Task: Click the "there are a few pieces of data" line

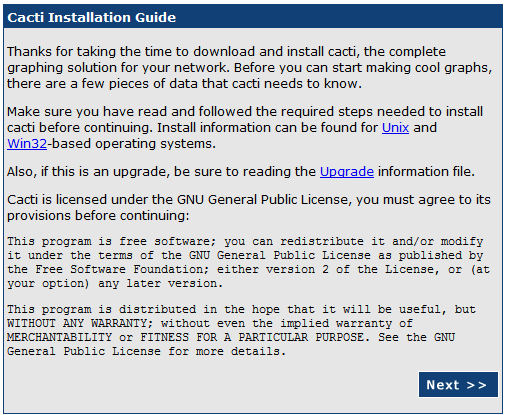Action: (184, 84)
